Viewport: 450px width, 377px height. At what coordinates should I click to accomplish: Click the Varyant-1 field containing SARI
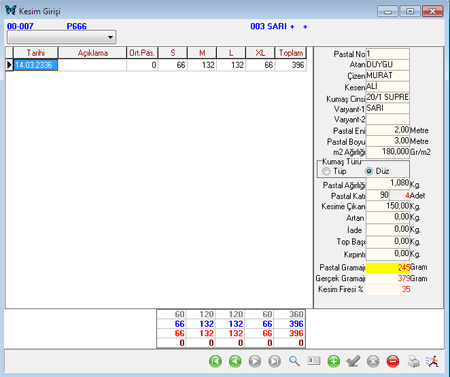pos(387,108)
